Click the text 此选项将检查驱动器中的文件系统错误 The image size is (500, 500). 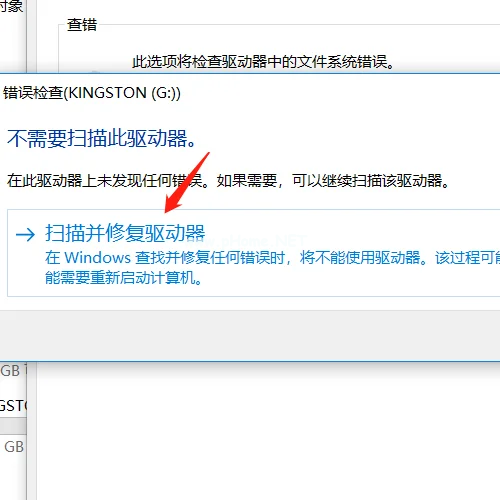(263, 62)
